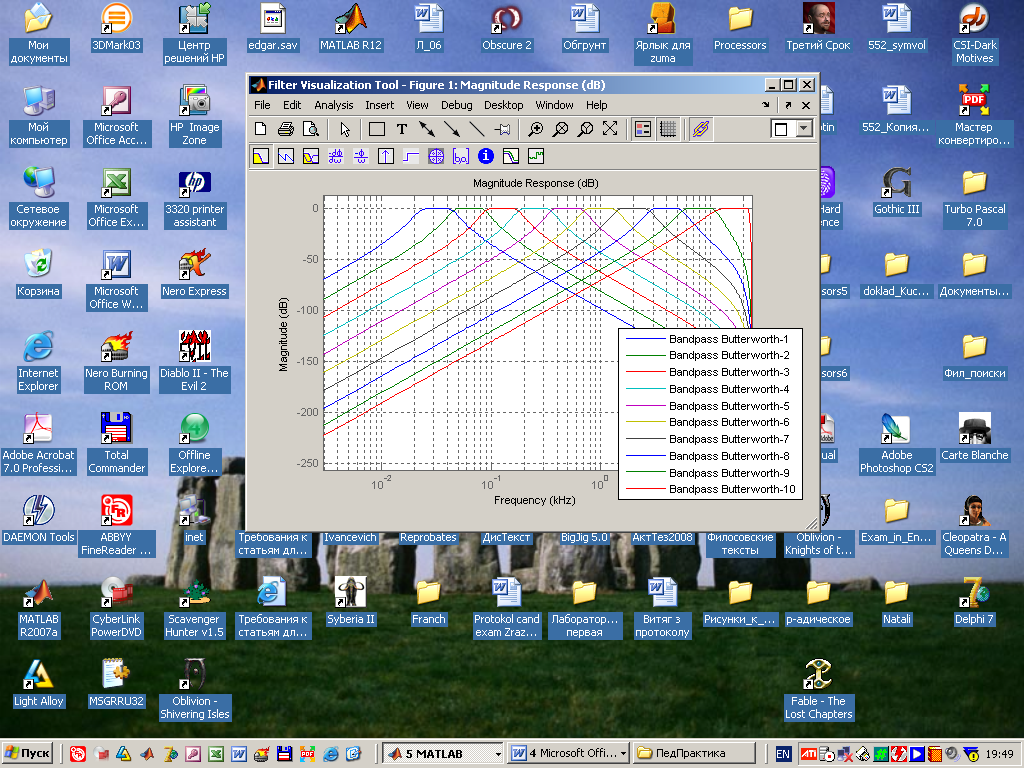Activate the Zoom Y-Axis tool

point(585,129)
